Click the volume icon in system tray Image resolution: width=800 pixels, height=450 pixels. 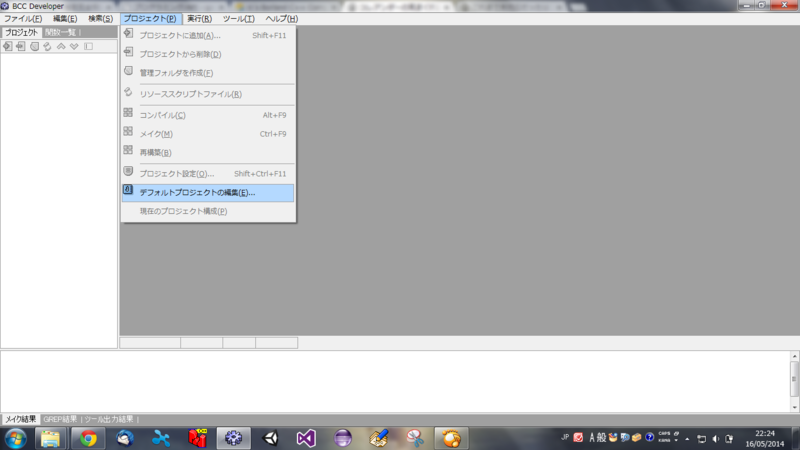(x=716, y=439)
